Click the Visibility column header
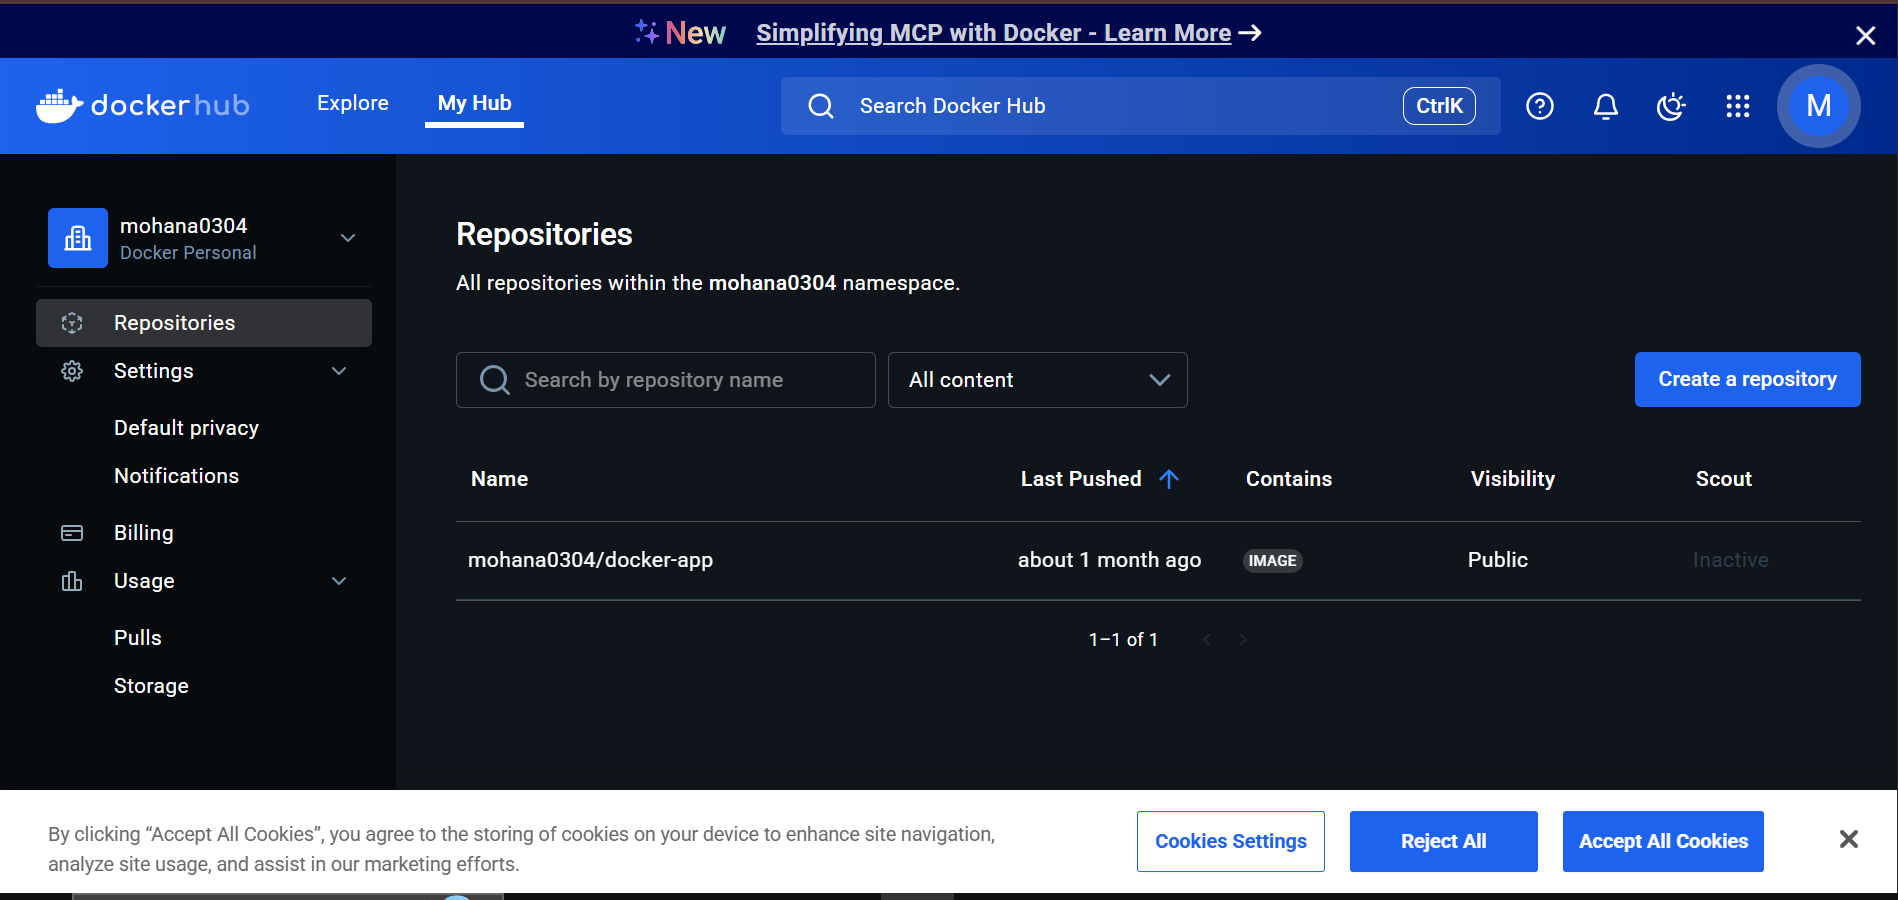This screenshot has width=1898, height=900. pos(1512,479)
